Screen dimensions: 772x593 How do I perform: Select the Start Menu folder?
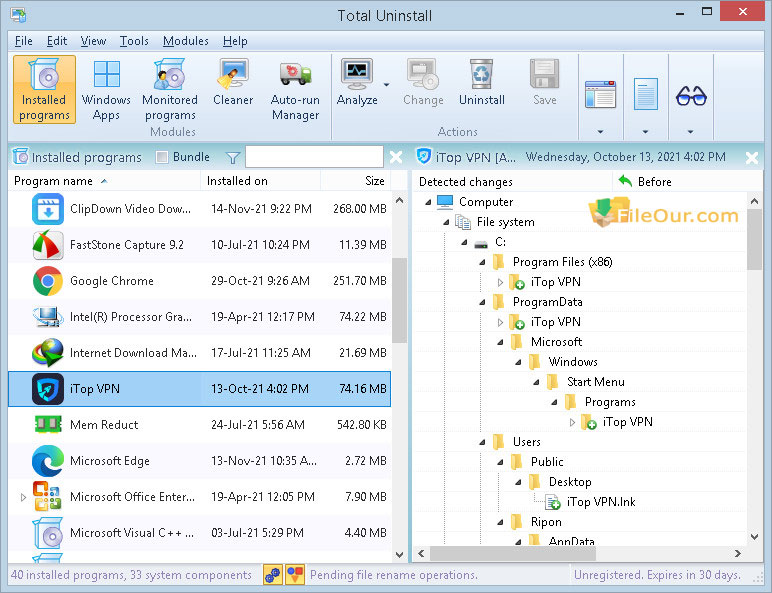click(596, 382)
